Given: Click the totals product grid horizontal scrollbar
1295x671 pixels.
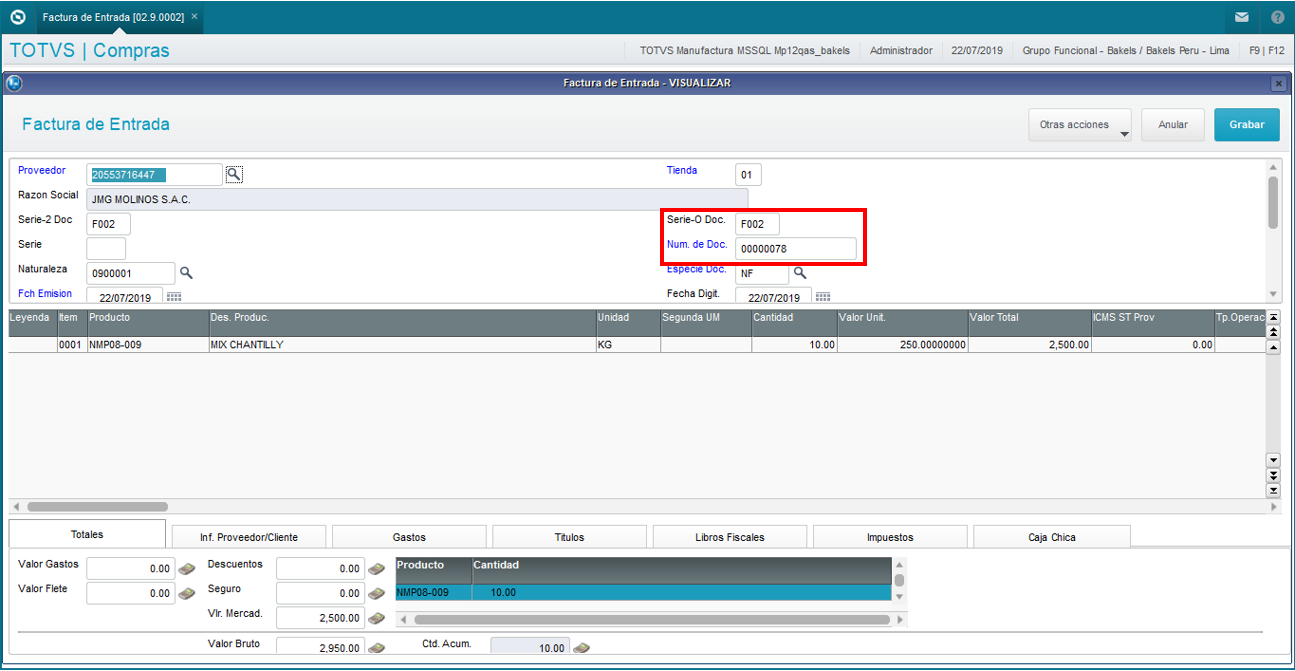Looking at the screenshot, I should pyautogui.click(x=651, y=620).
